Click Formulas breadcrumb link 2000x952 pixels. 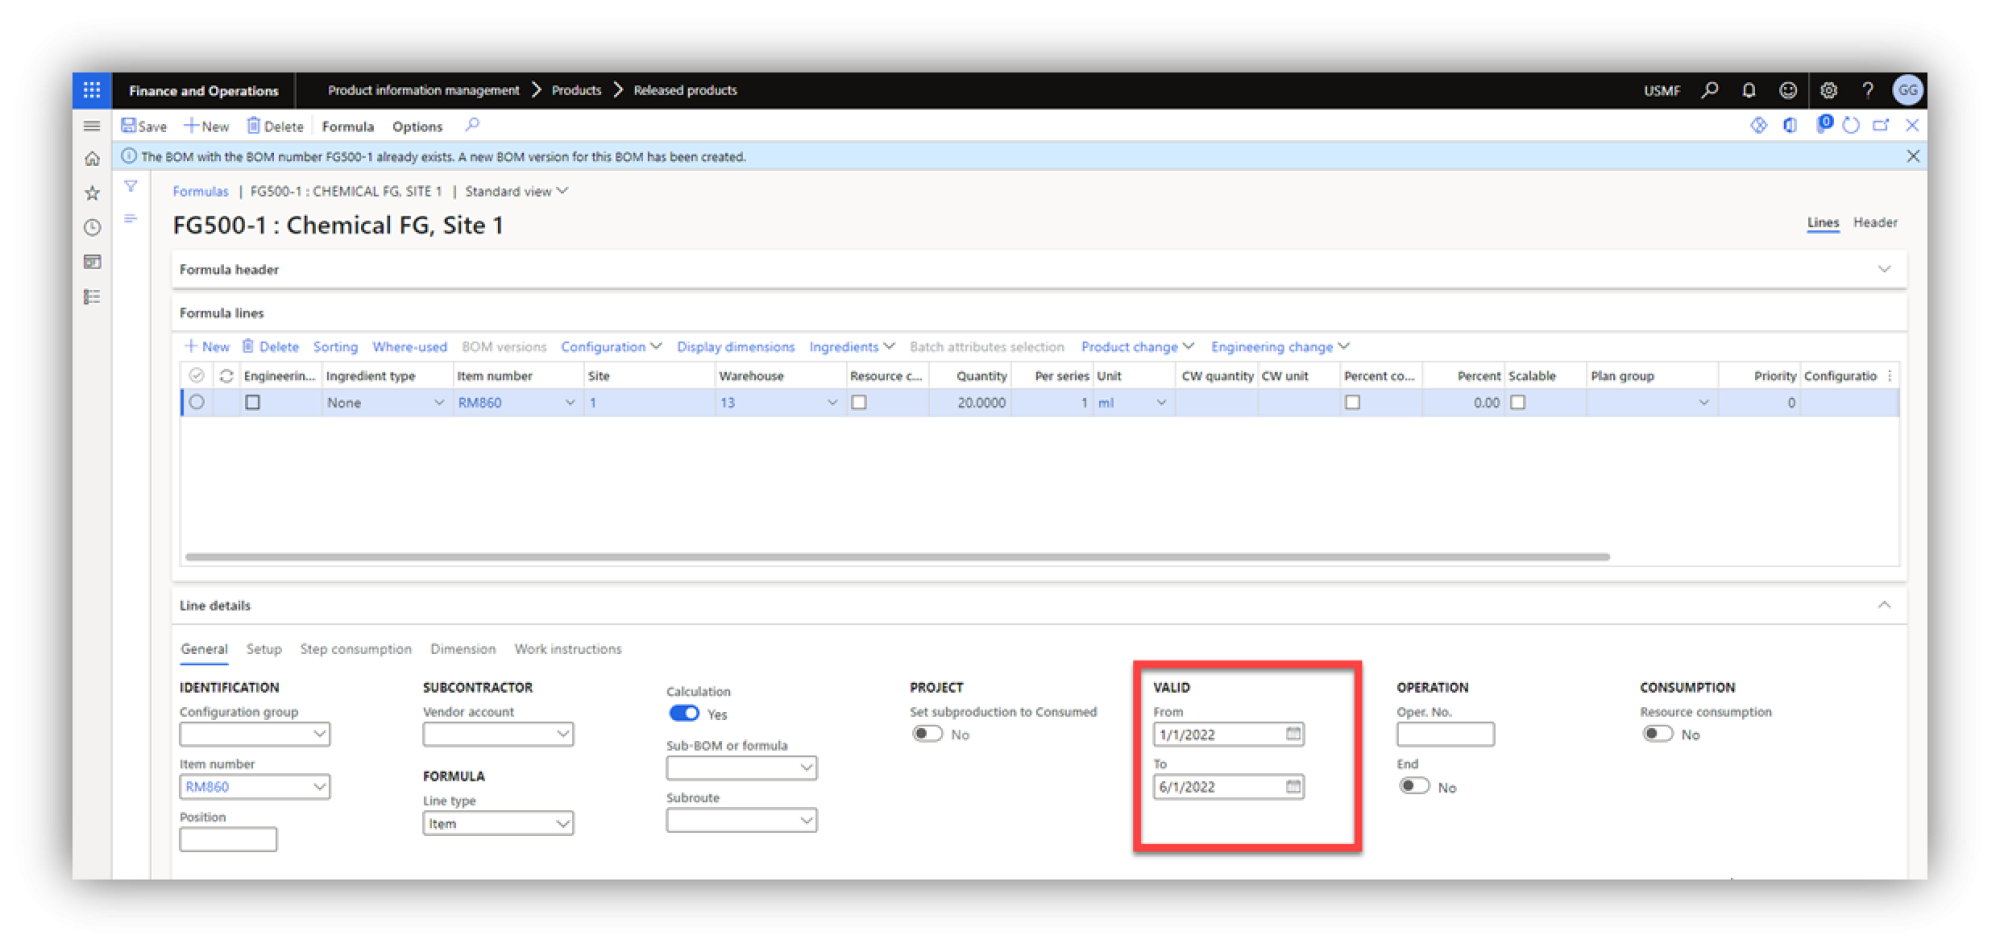(200, 191)
